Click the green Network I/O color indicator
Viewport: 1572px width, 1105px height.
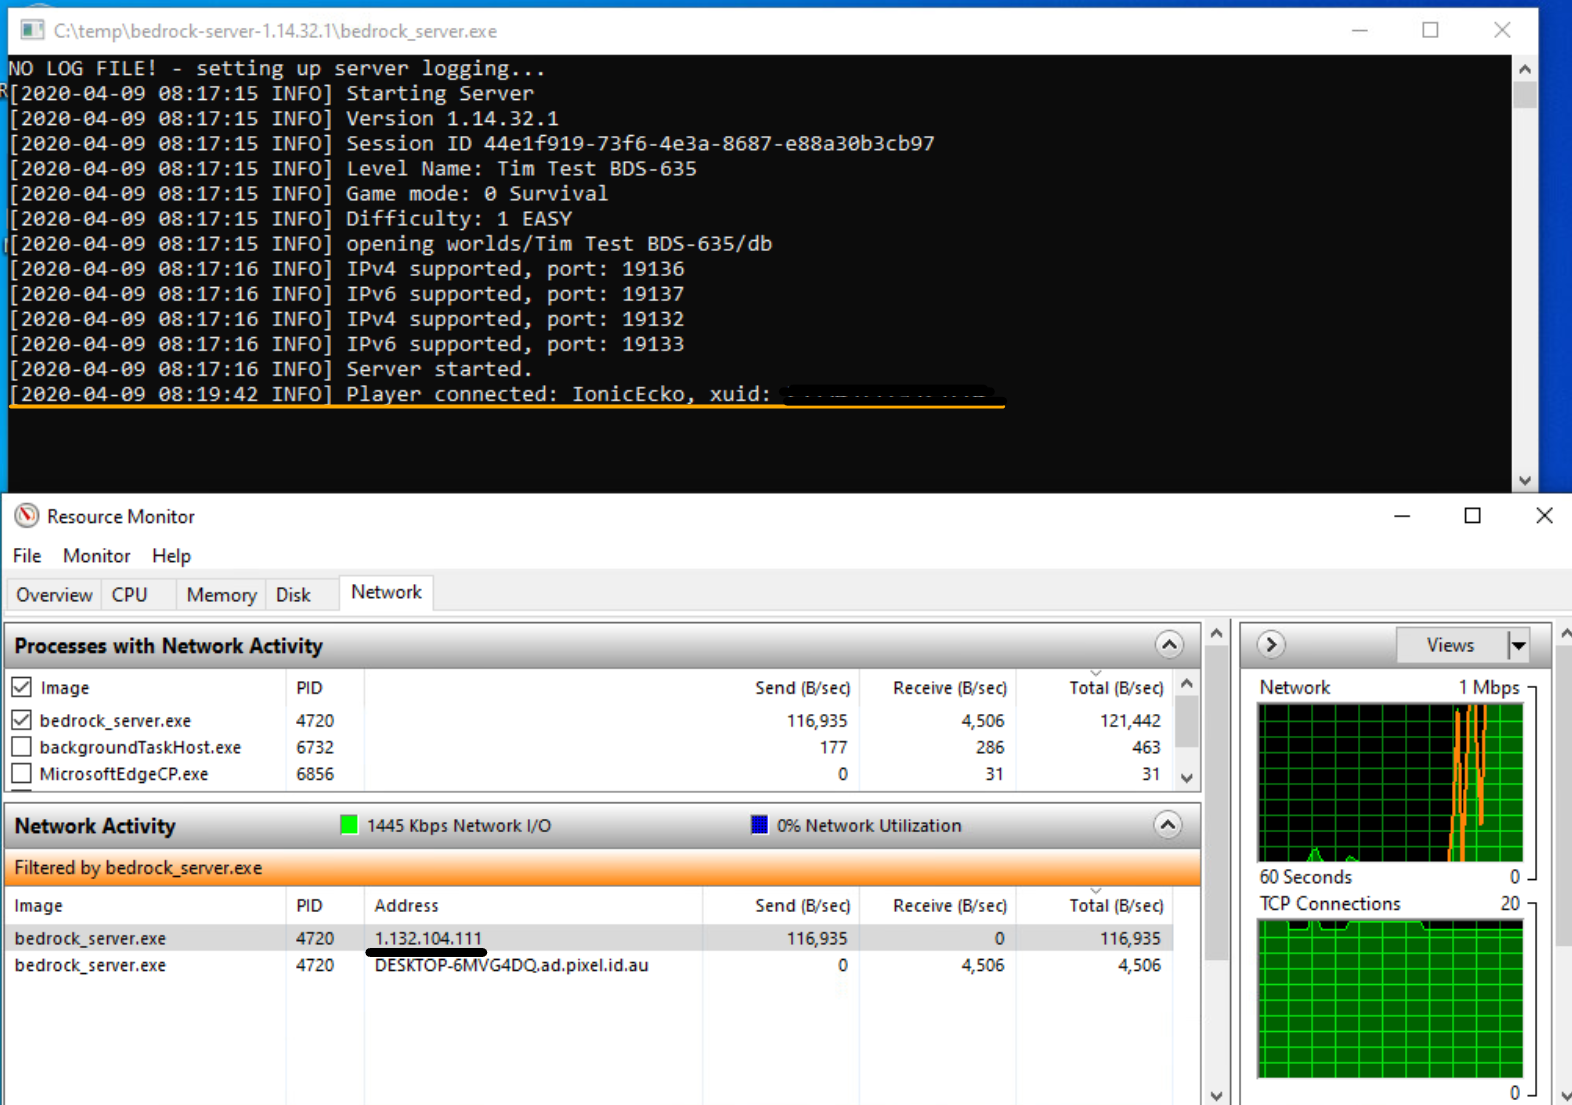click(349, 825)
